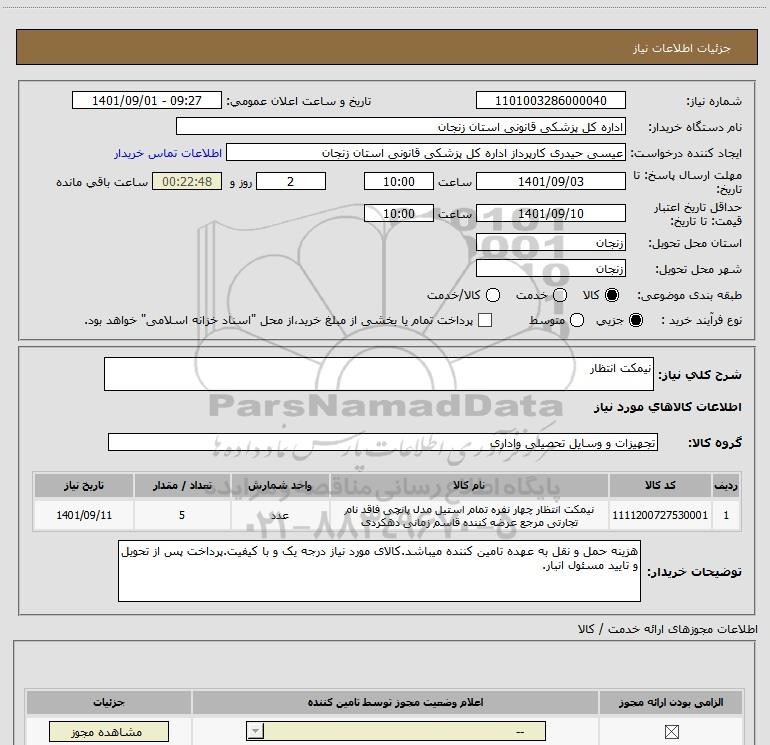Image resolution: width=770 pixels, height=745 pixels.
Task: Click the announcement date 1401/09/01 field
Action: pos(147,100)
